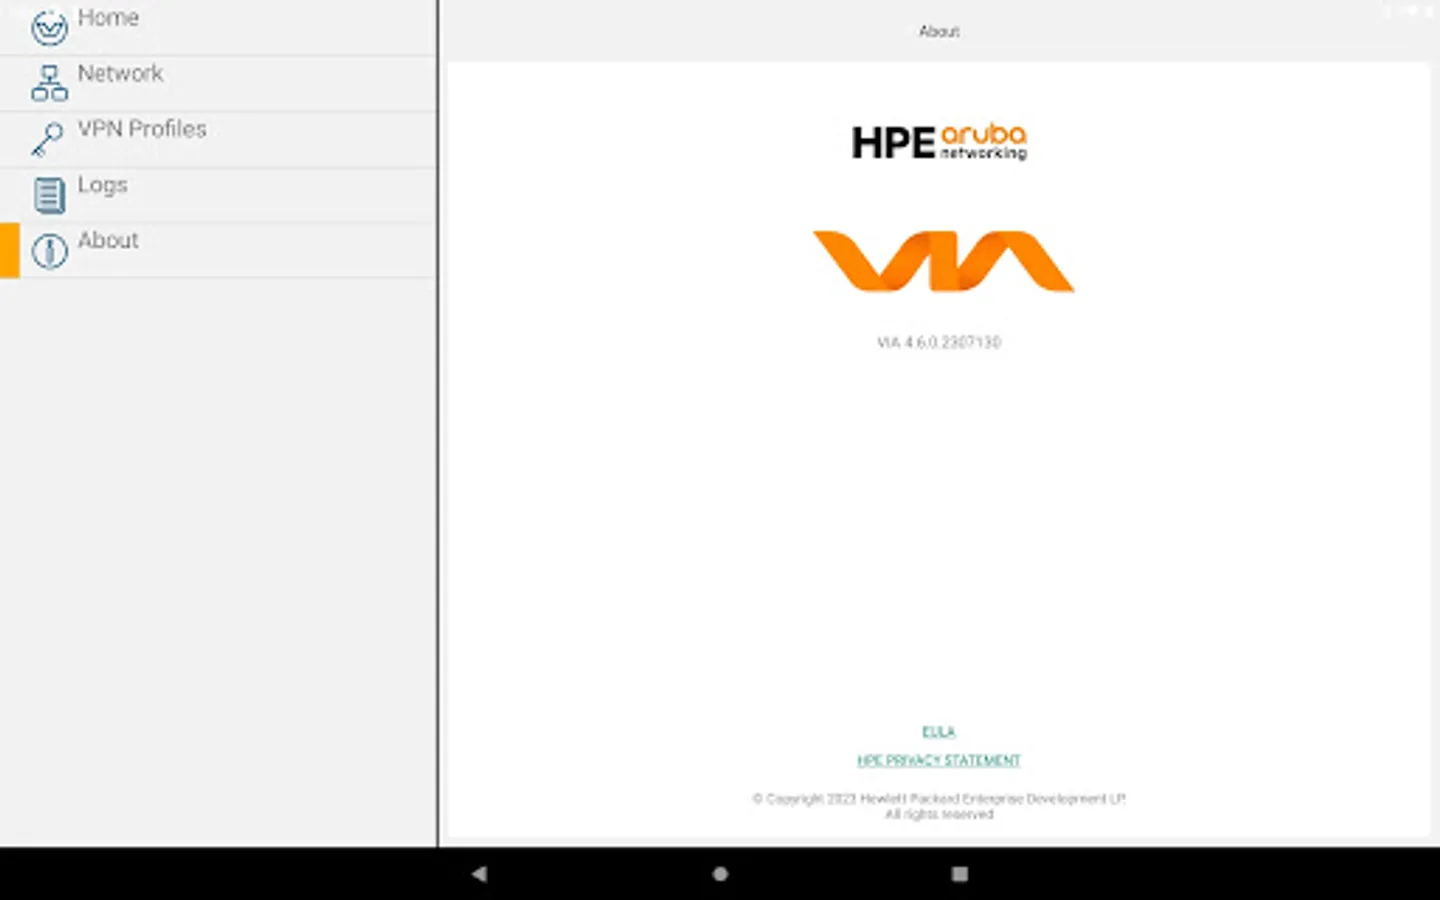Click the HPE aruba networking logo
1440x900 pixels.
(x=939, y=142)
